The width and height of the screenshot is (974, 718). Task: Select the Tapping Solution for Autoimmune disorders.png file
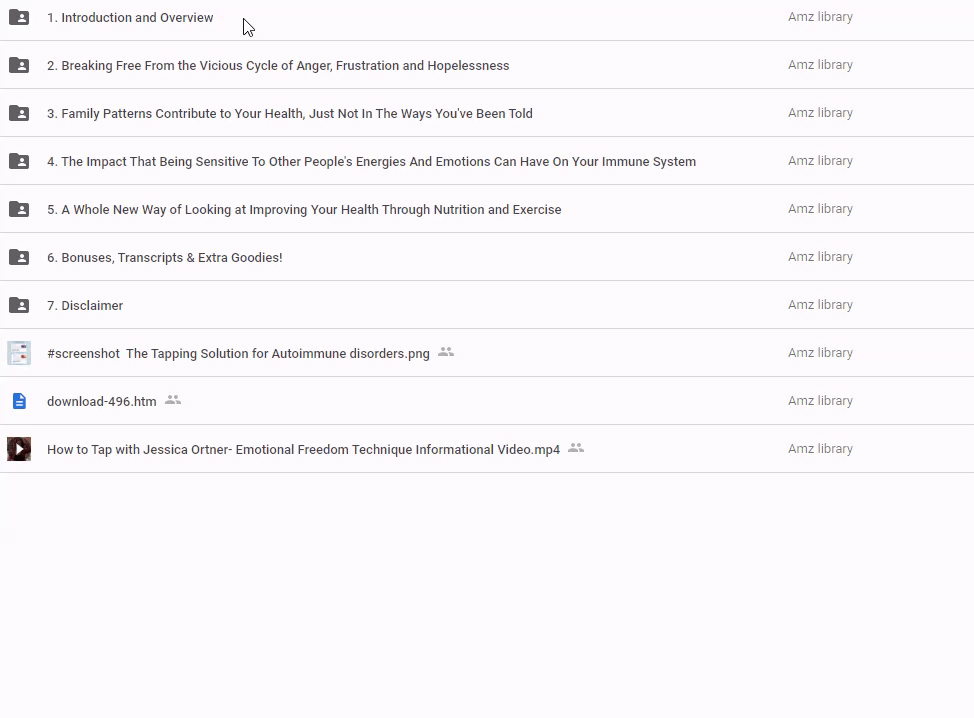tap(238, 354)
